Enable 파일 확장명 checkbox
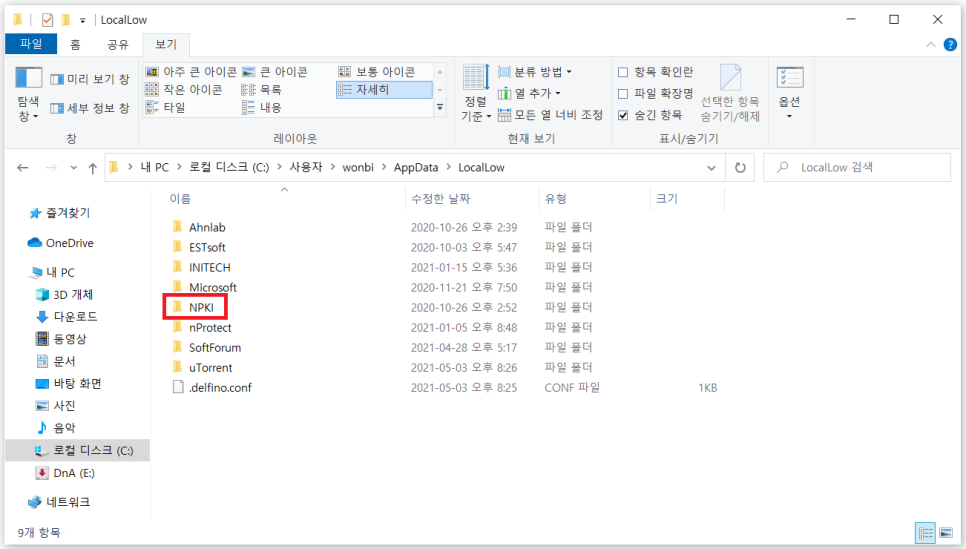The height and width of the screenshot is (549, 966). tap(623, 94)
